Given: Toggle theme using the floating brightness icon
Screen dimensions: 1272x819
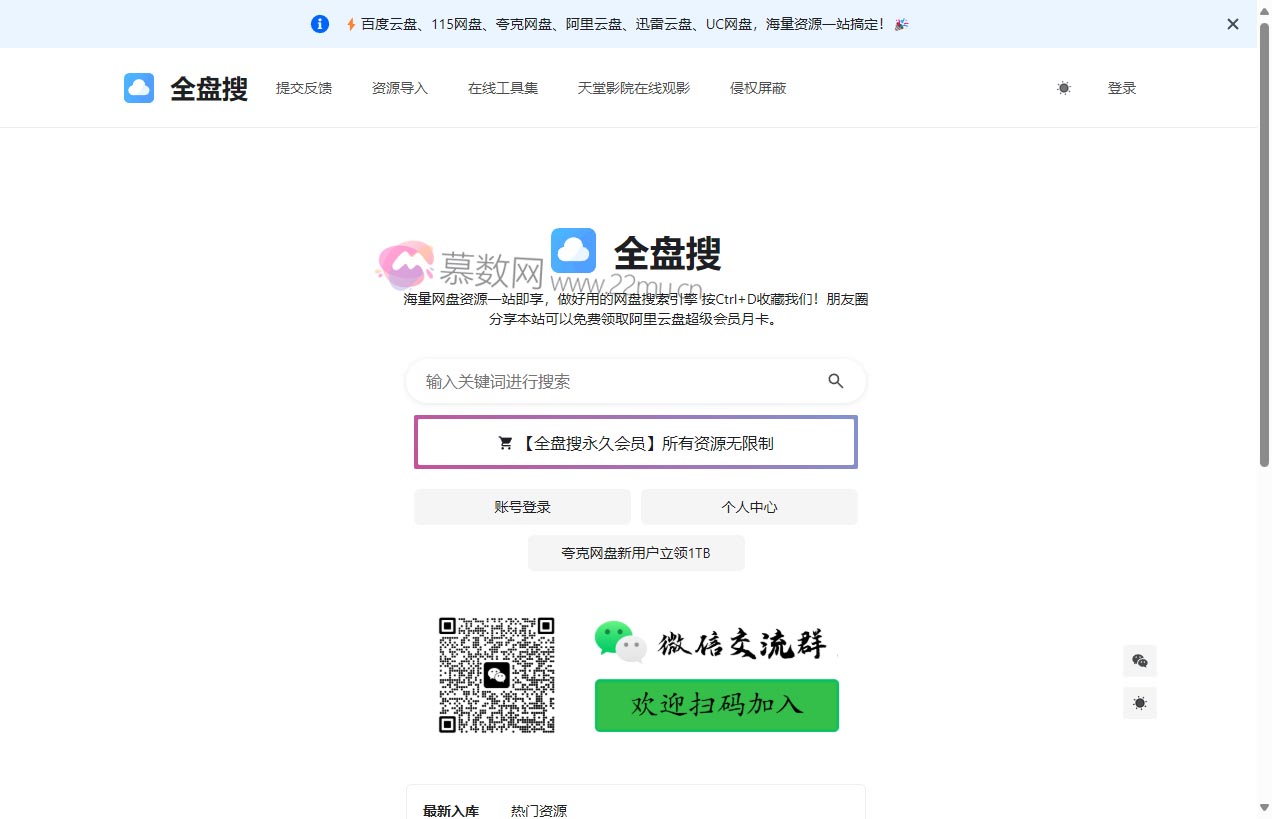Looking at the screenshot, I should click(1139, 703).
